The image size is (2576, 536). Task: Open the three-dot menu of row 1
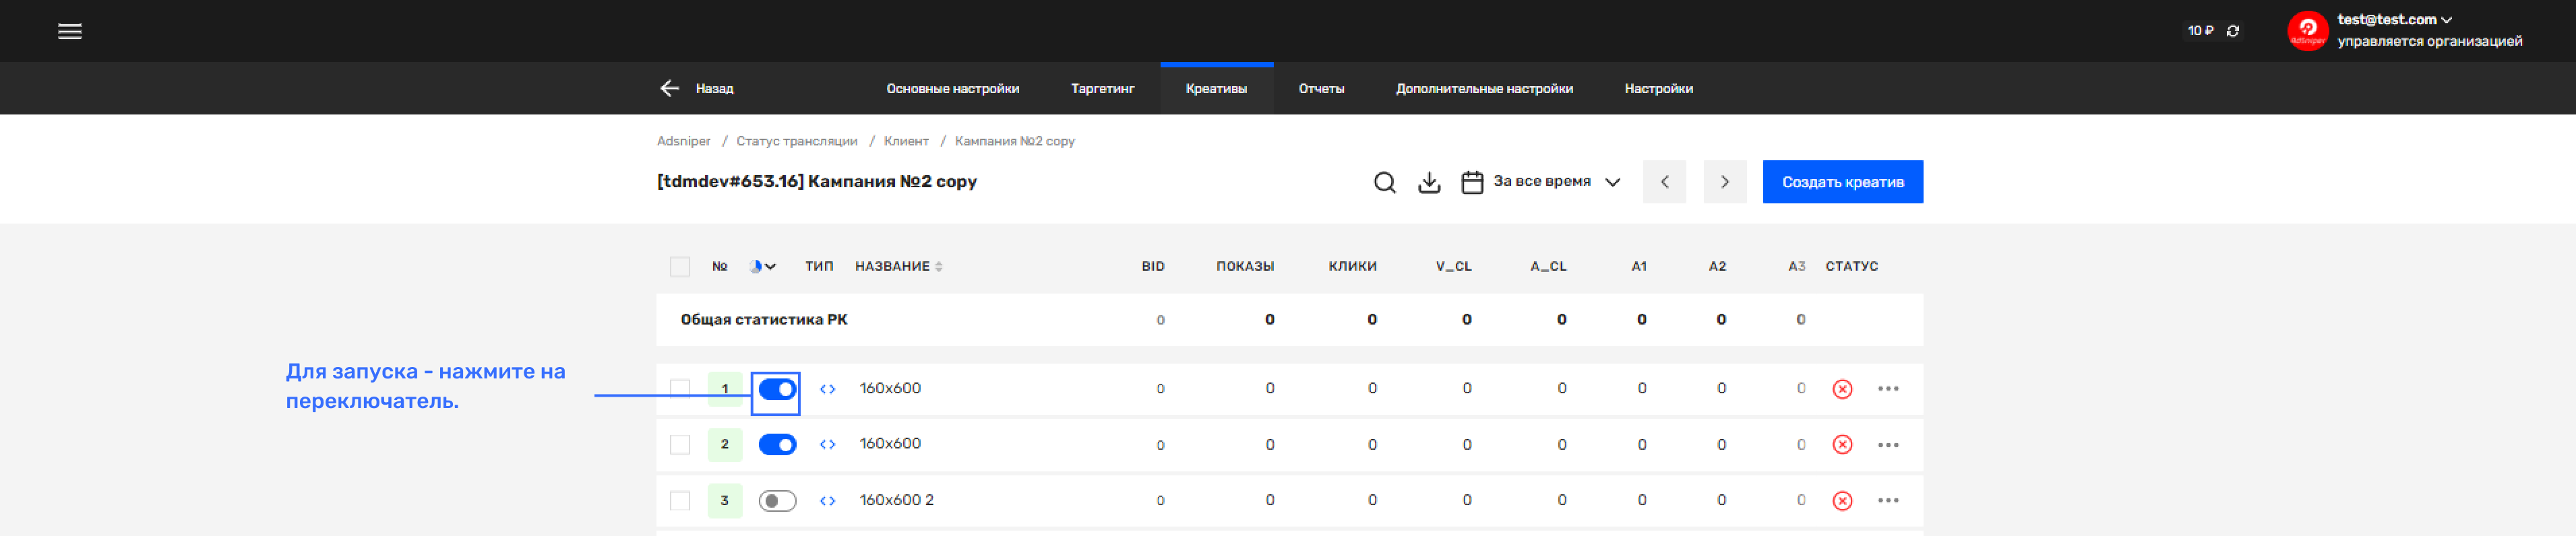[1888, 389]
